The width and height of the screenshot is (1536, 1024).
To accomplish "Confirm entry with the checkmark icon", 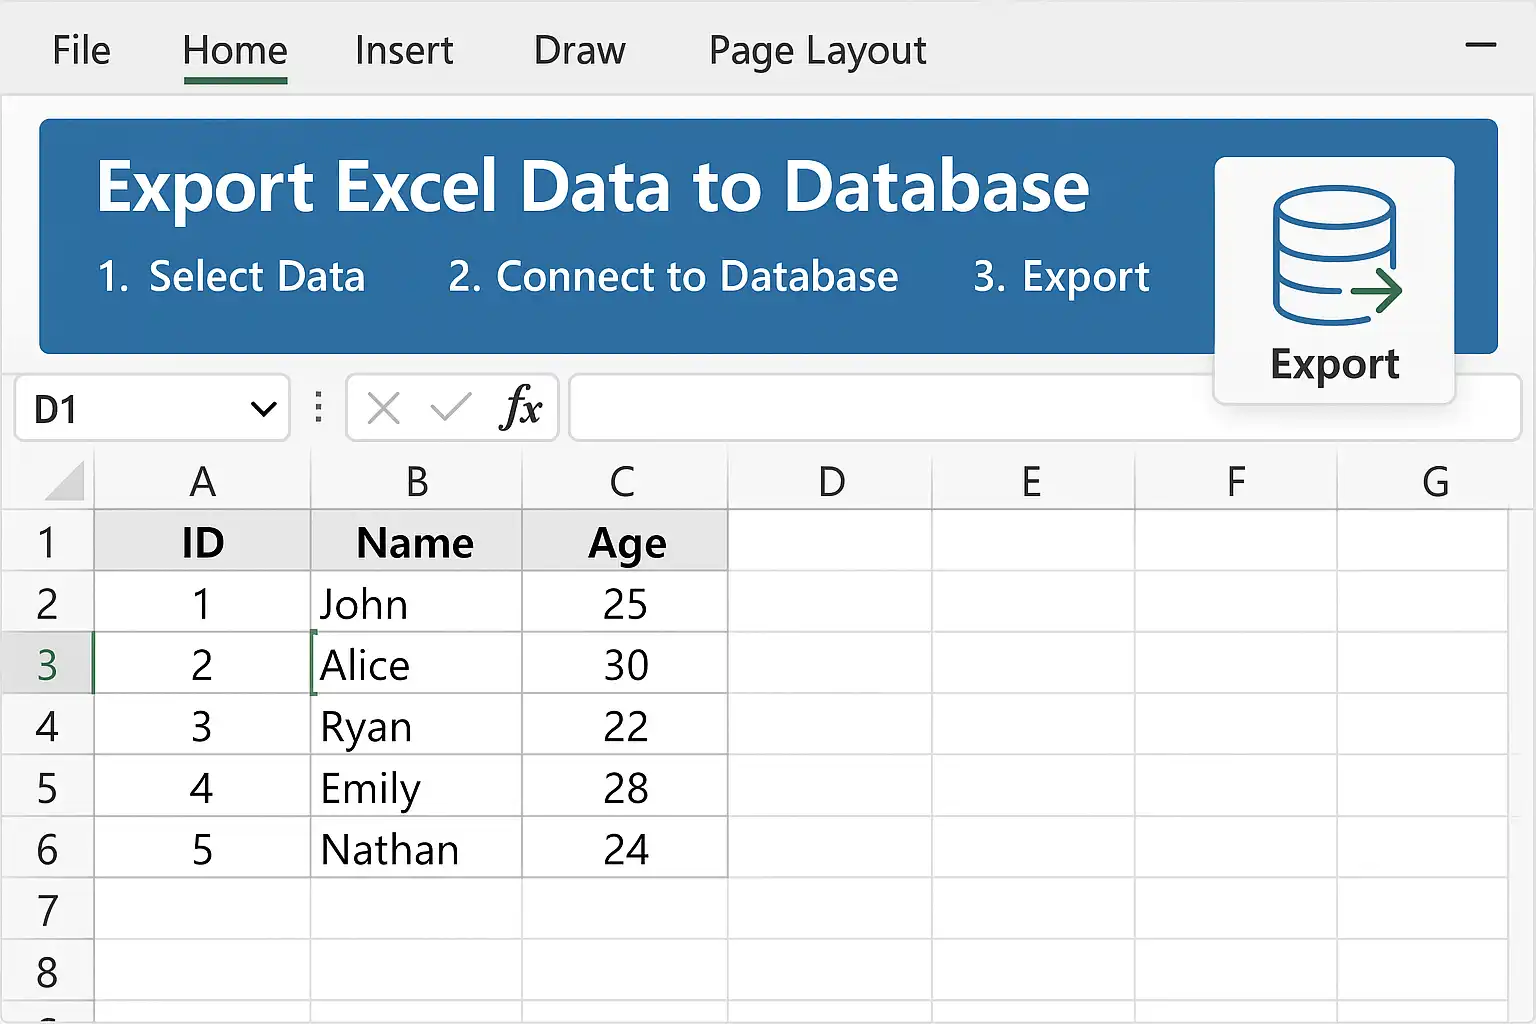I will point(450,407).
